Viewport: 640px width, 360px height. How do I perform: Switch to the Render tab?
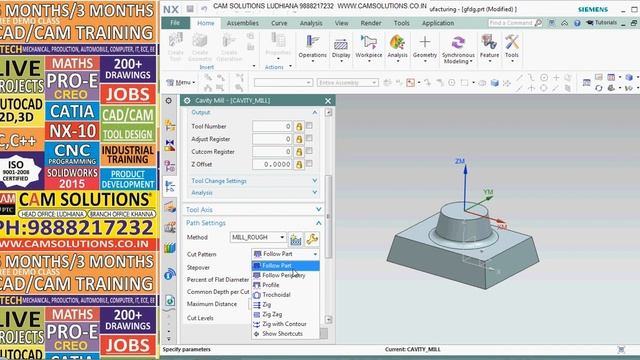pos(371,23)
